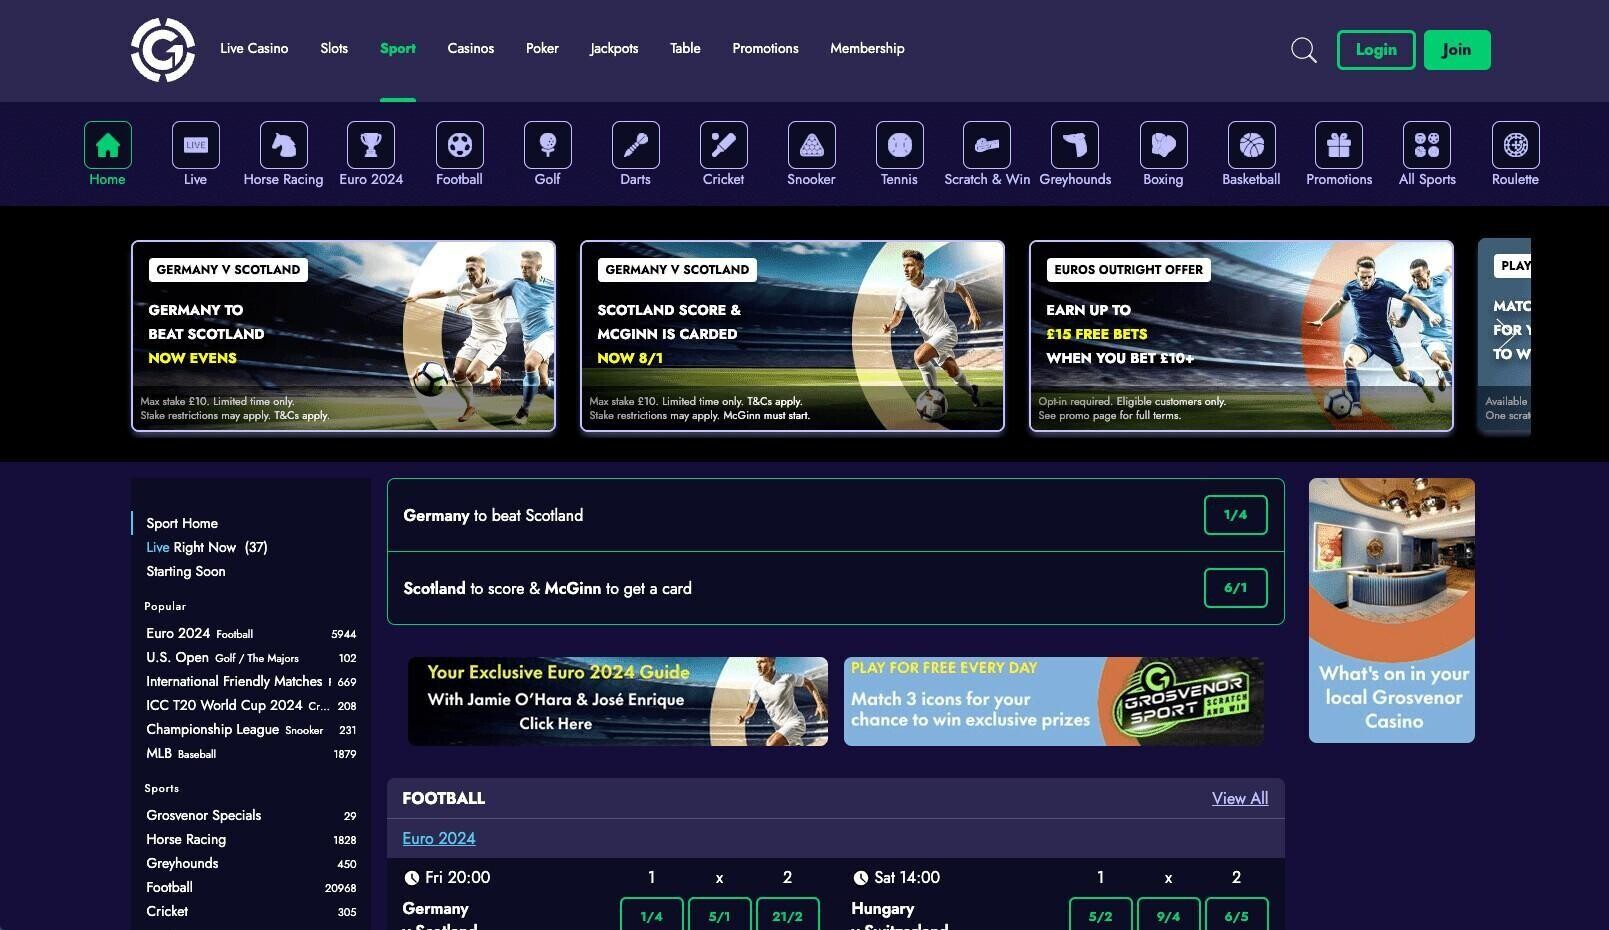The height and width of the screenshot is (930, 1609).
Task: Select the Sport menu item
Action: click(398, 48)
